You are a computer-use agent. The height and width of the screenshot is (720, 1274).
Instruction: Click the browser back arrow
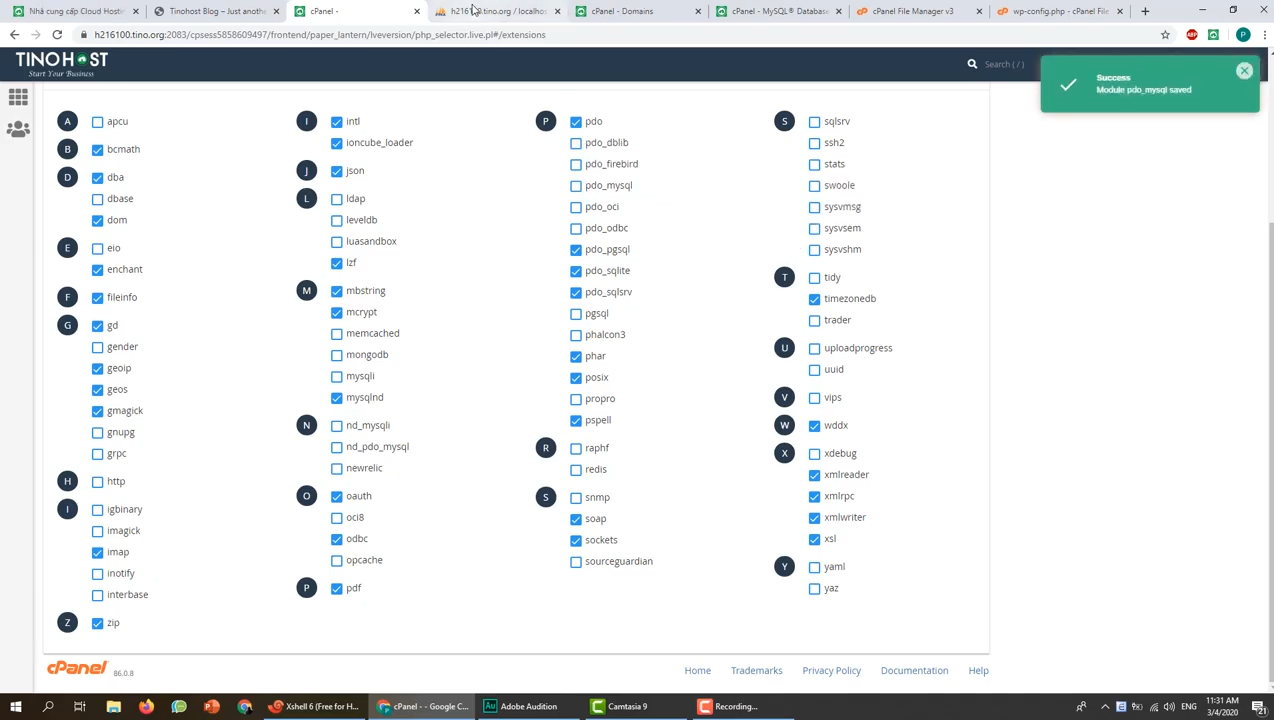[14, 35]
